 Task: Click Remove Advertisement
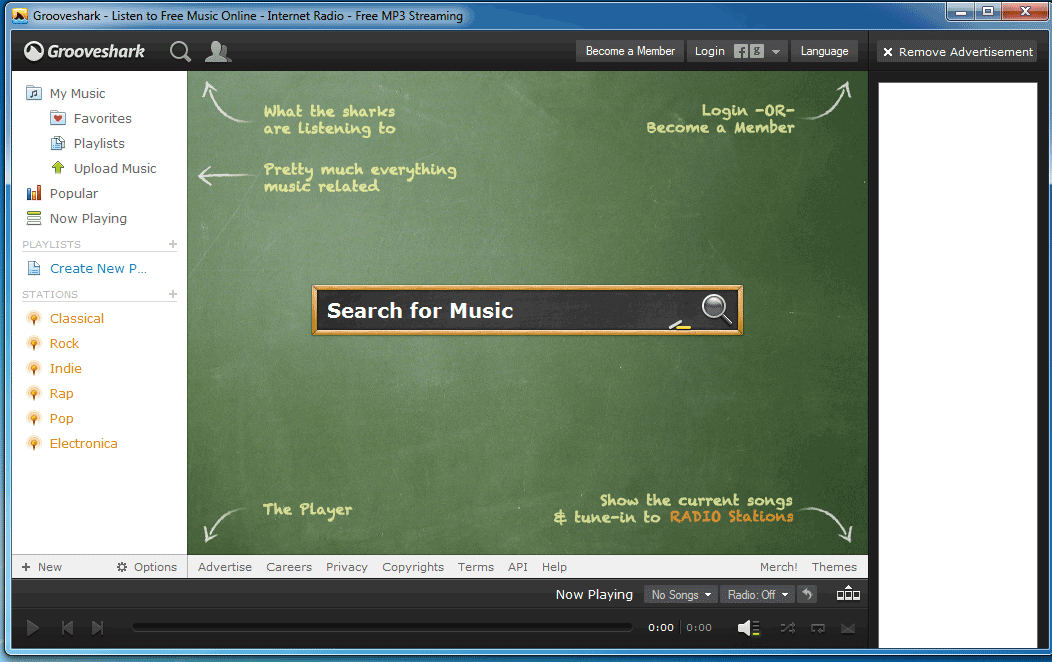click(x=957, y=52)
